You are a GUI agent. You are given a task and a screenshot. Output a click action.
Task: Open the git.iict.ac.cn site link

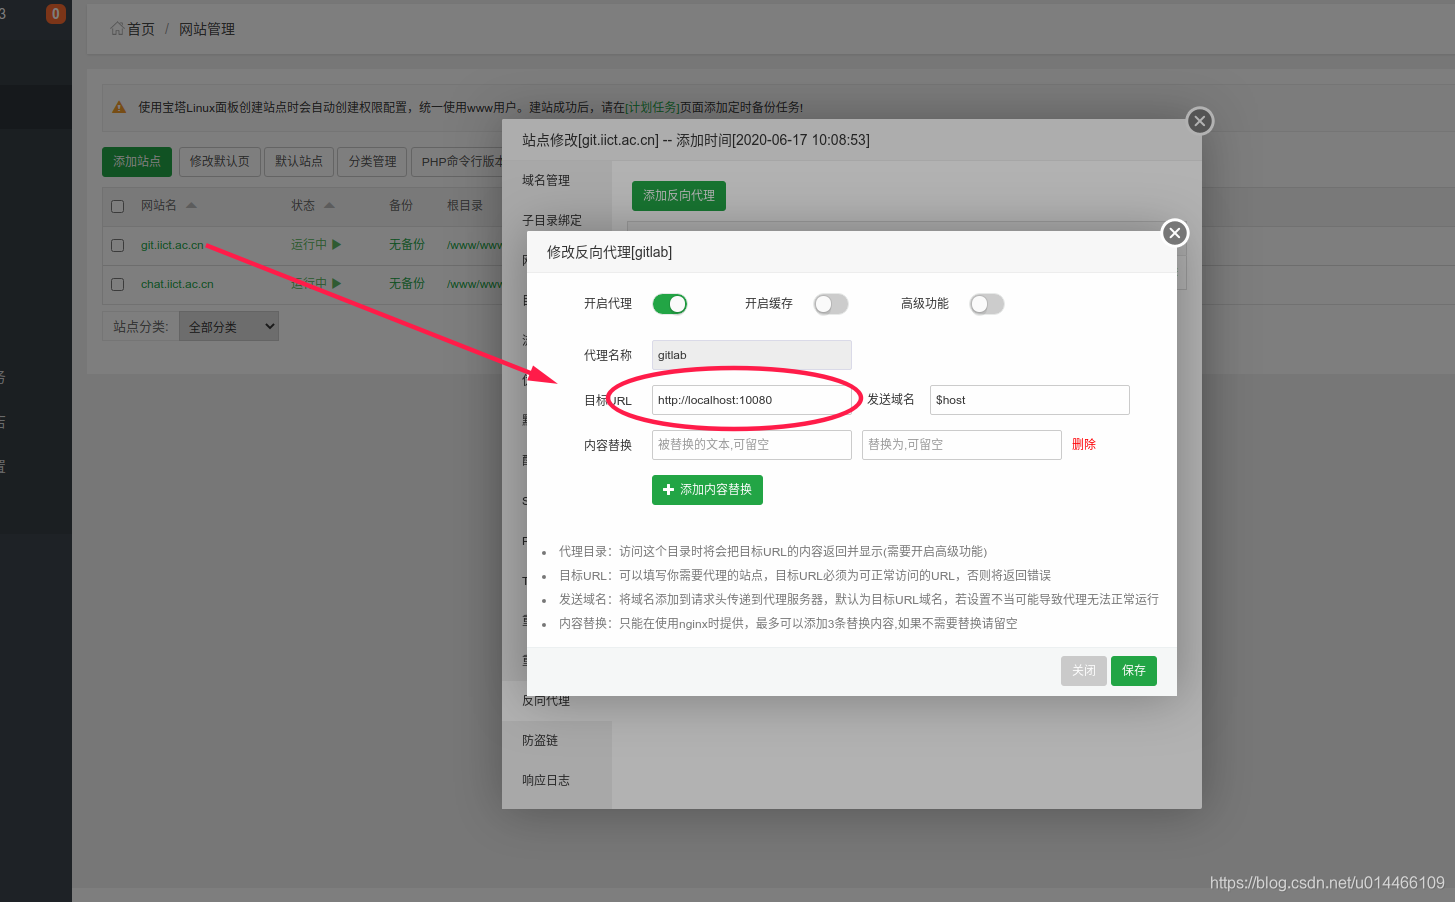click(x=172, y=245)
